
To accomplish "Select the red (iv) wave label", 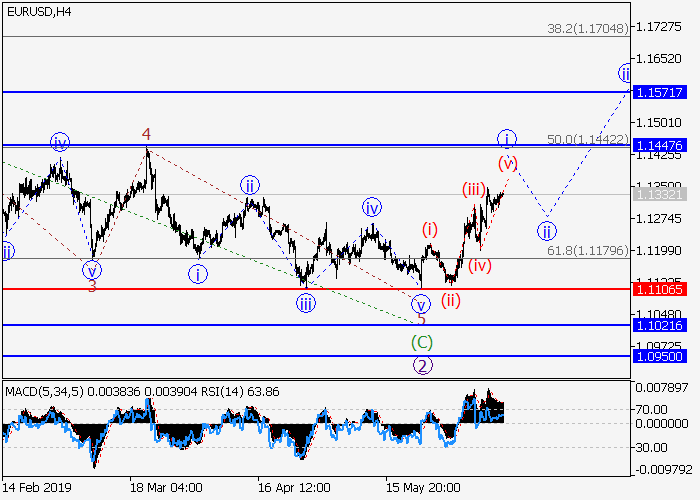I will pos(480,265).
